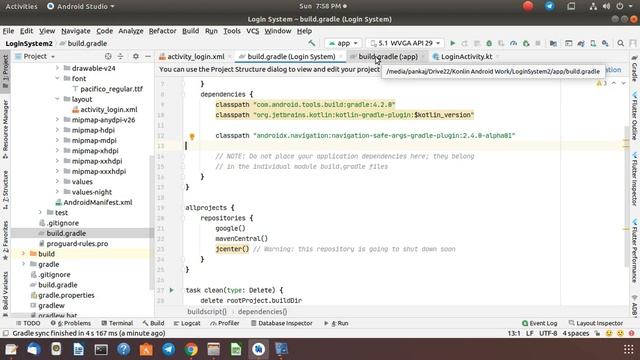Image resolution: width=640 pixels, height=360 pixels.
Task: Click the Sync Project with Gradle icon
Action: pos(581,43)
